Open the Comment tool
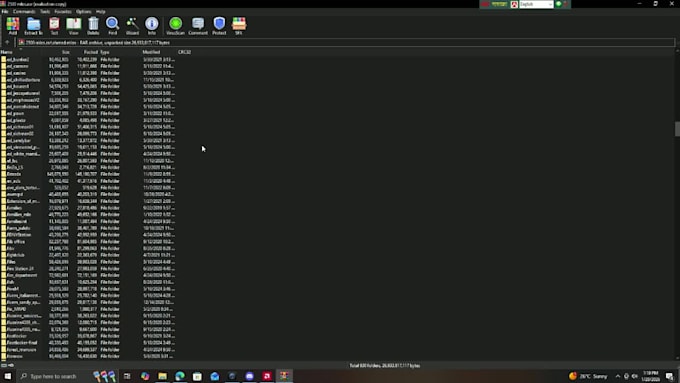680x383 pixels. click(x=198, y=26)
